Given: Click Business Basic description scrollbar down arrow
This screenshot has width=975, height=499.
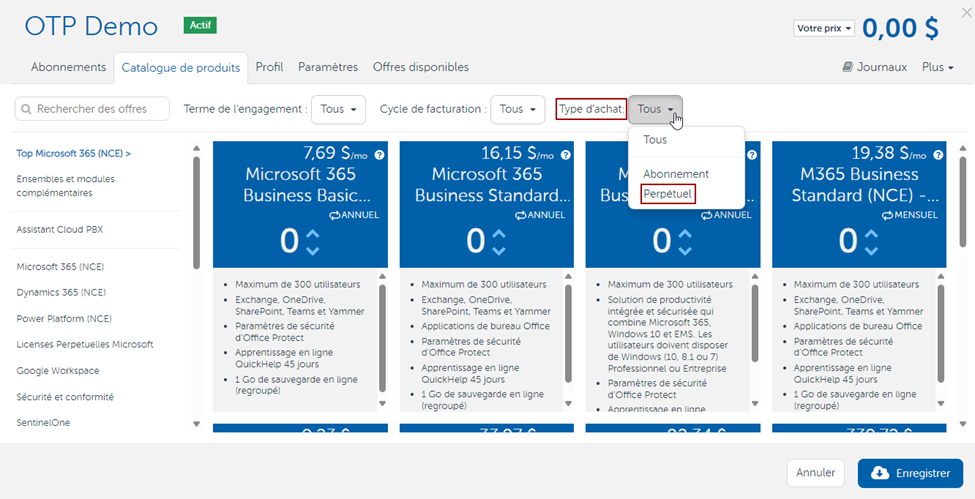Looking at the screenshot, I should point(382,404).
